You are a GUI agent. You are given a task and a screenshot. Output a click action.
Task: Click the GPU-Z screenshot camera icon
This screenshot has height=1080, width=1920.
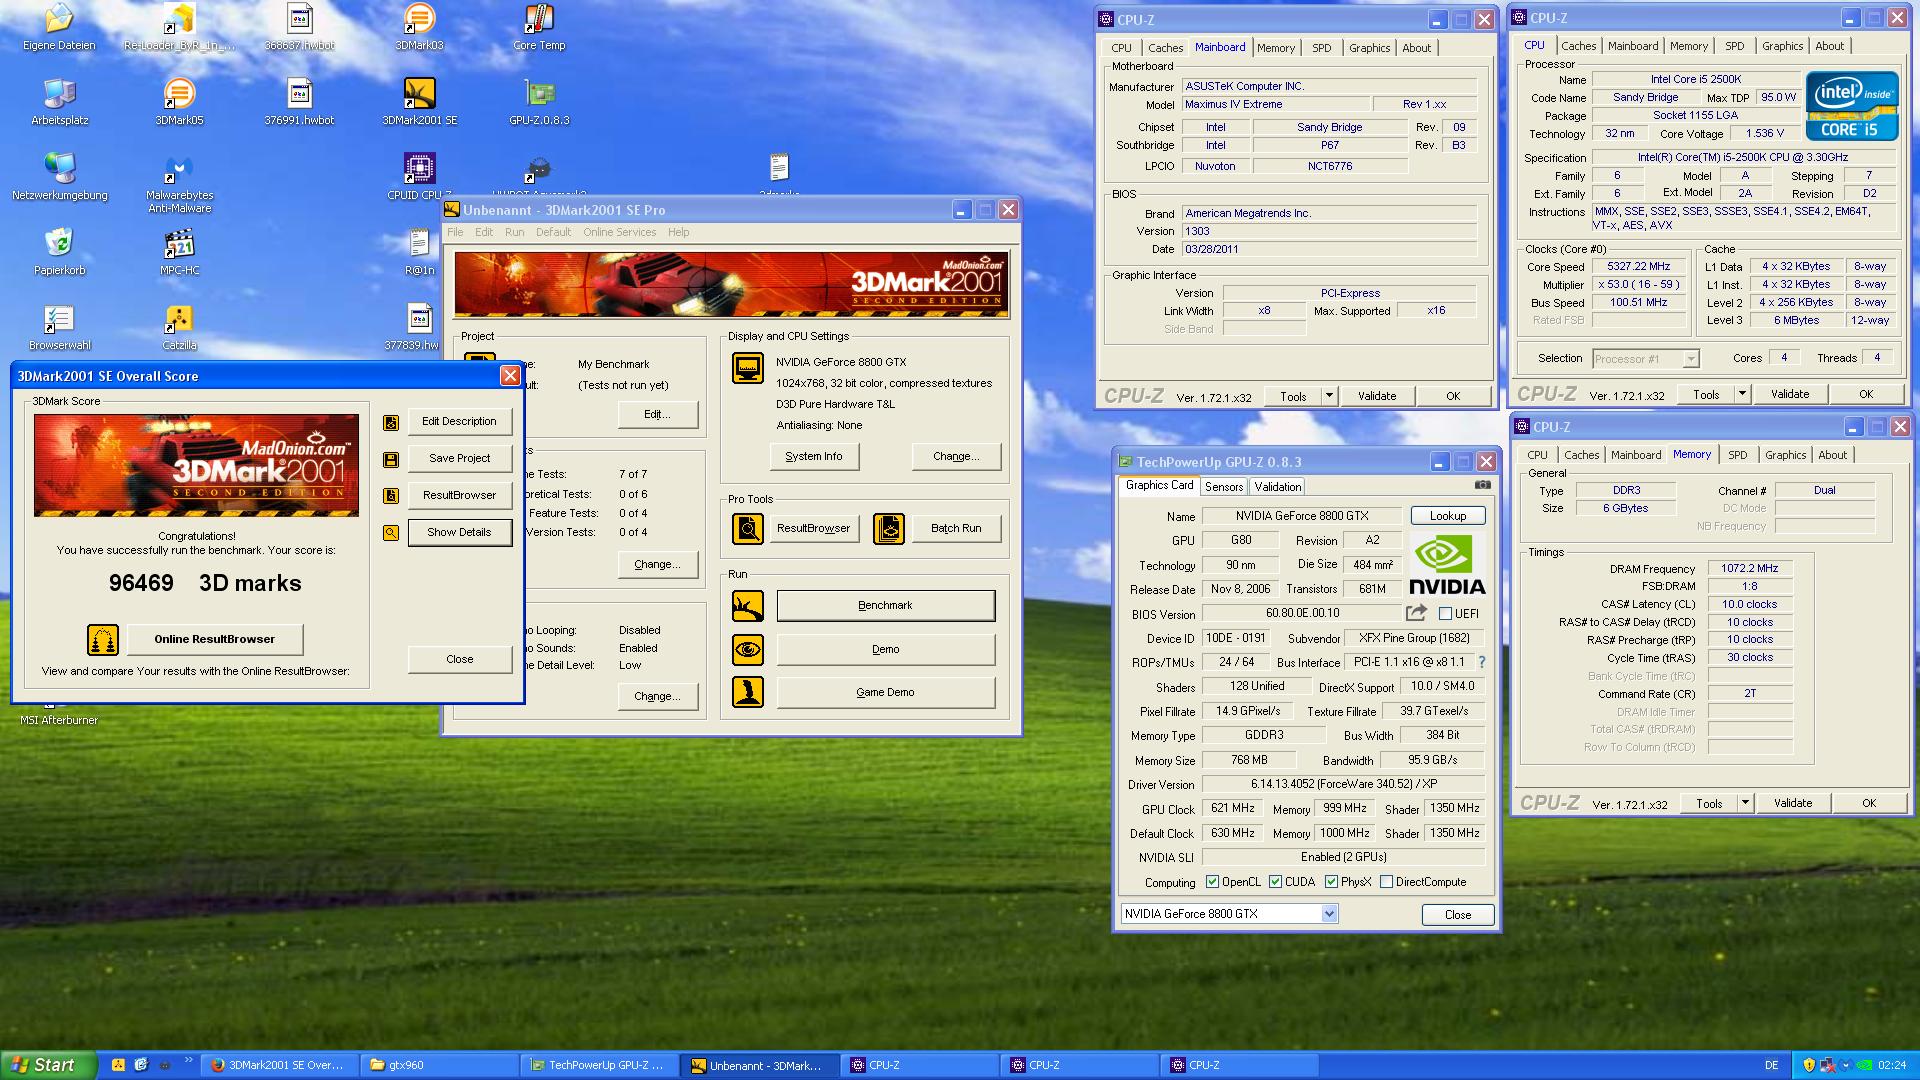[x=1482, y=485]
